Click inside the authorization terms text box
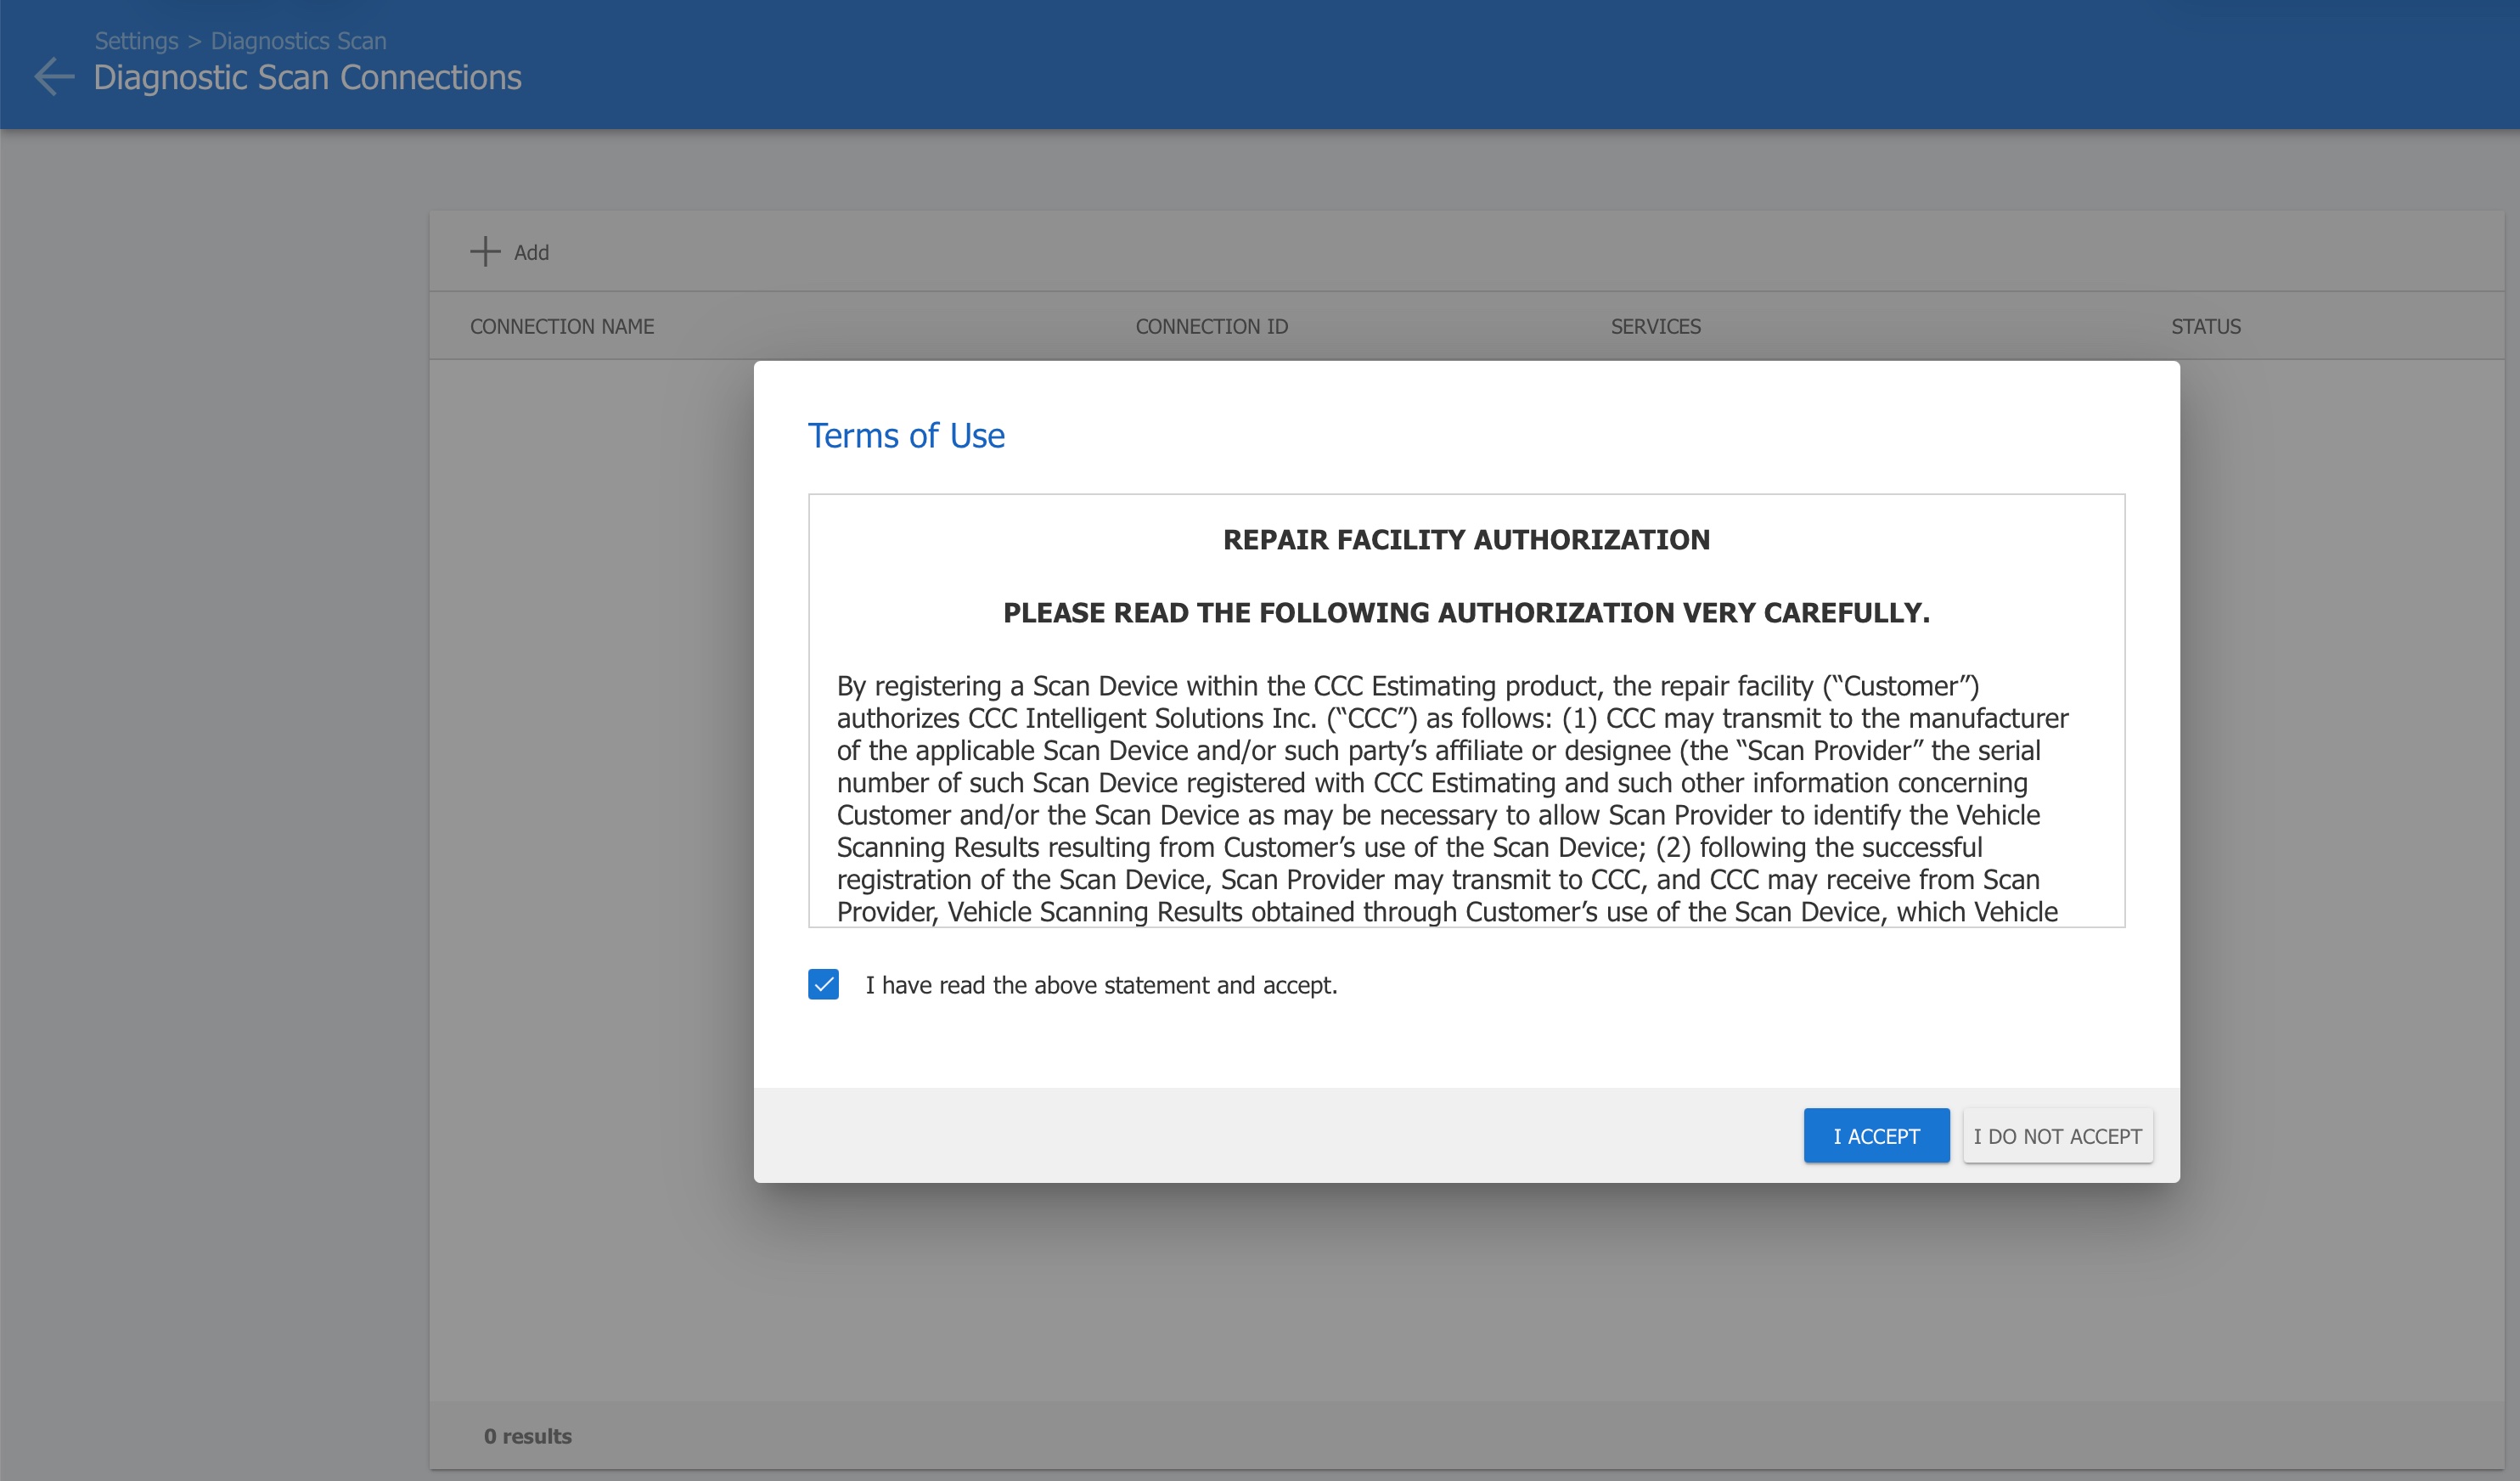This screenshot has width=2520, height=1481. click(1466, 710)
